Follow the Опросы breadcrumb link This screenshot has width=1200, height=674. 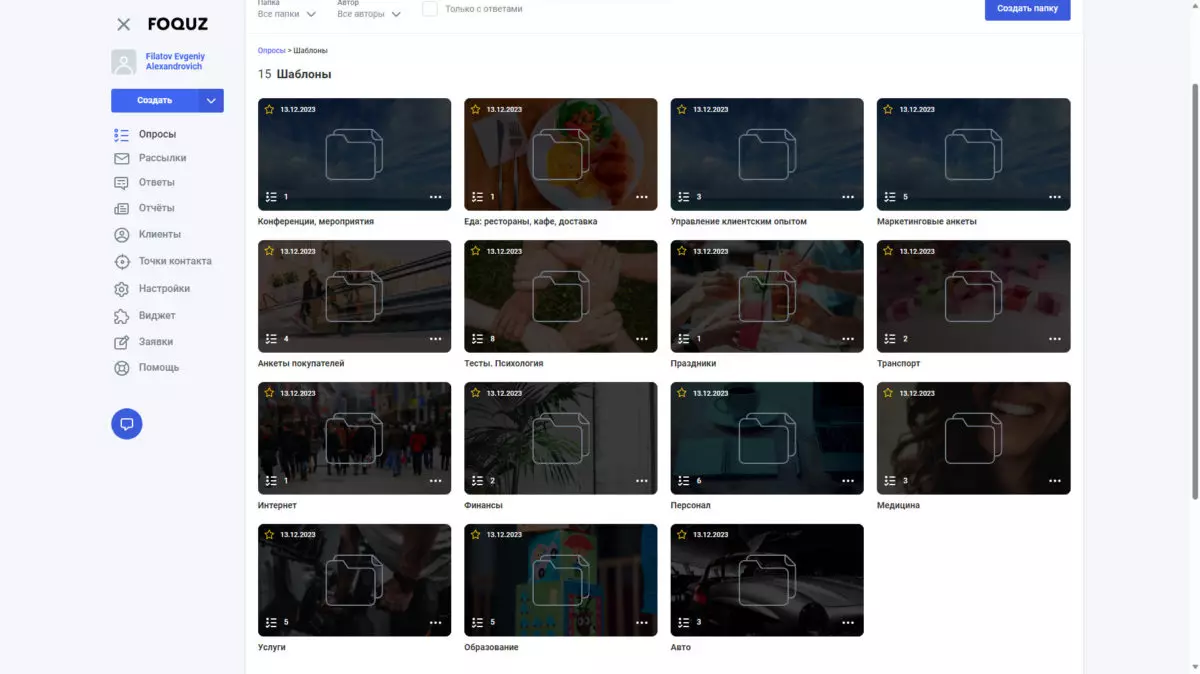coord(271,50)
